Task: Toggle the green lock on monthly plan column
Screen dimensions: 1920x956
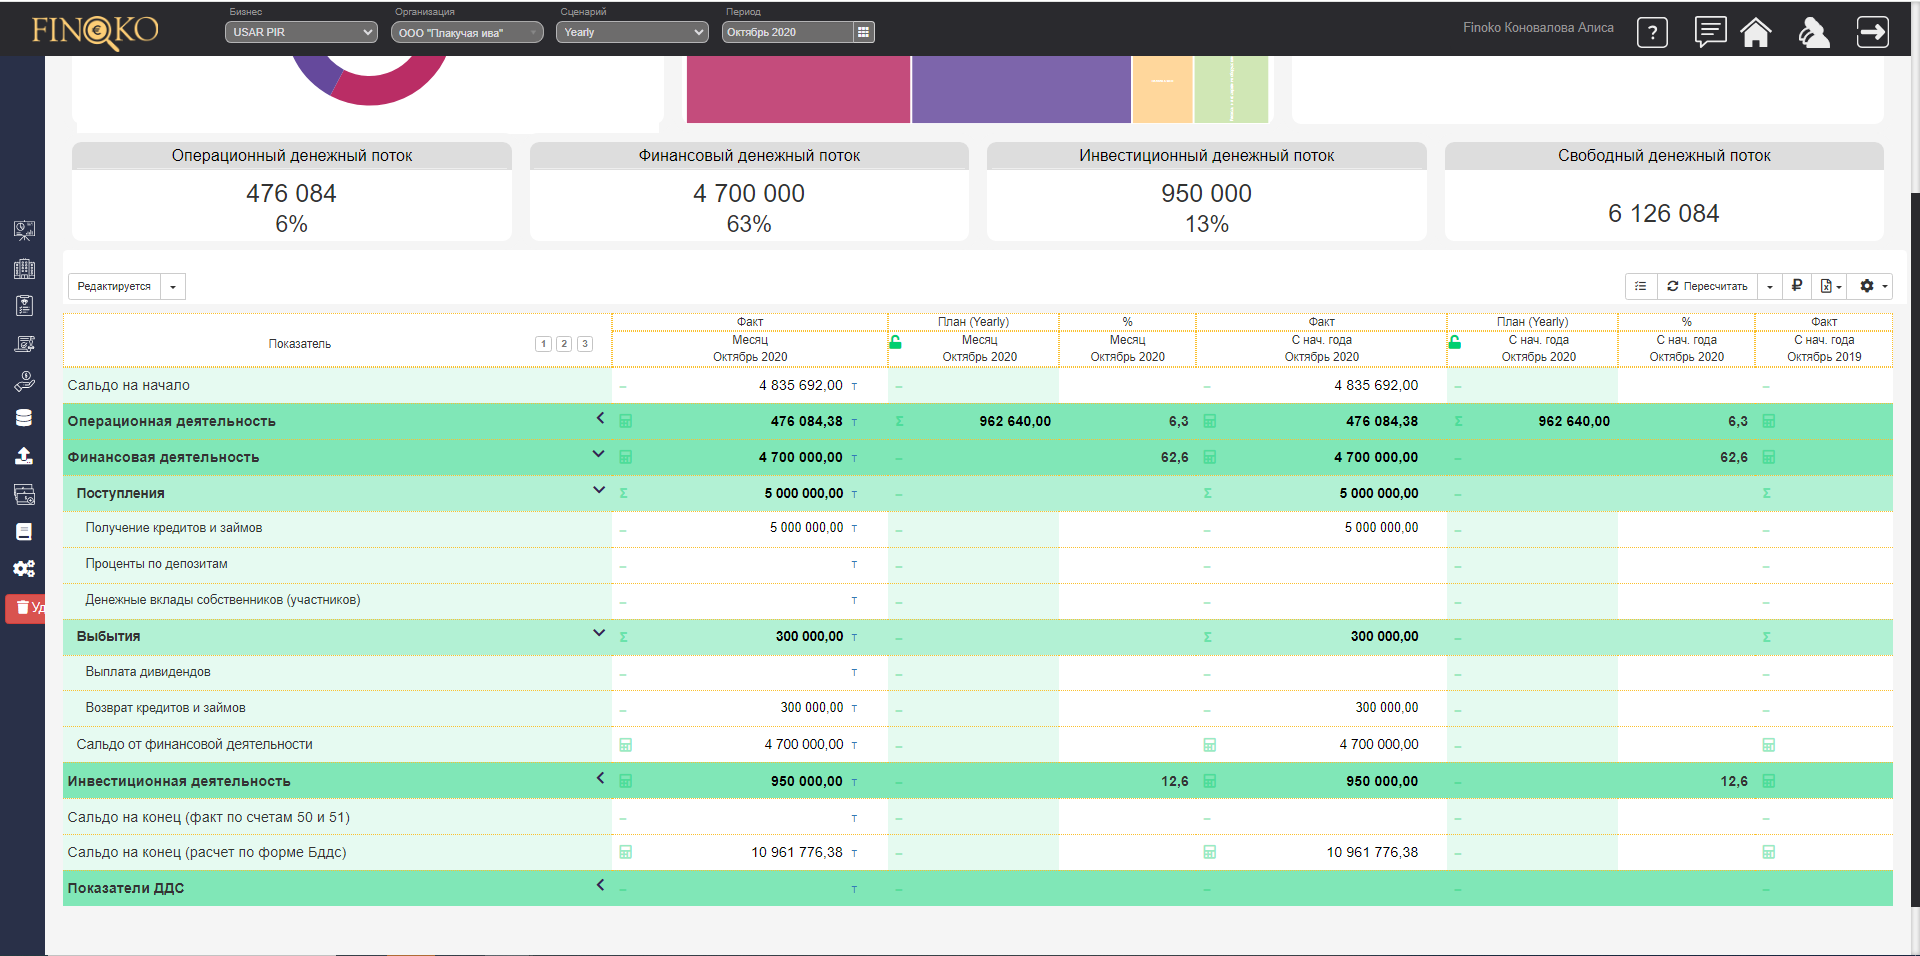Action: pos(896,342)
